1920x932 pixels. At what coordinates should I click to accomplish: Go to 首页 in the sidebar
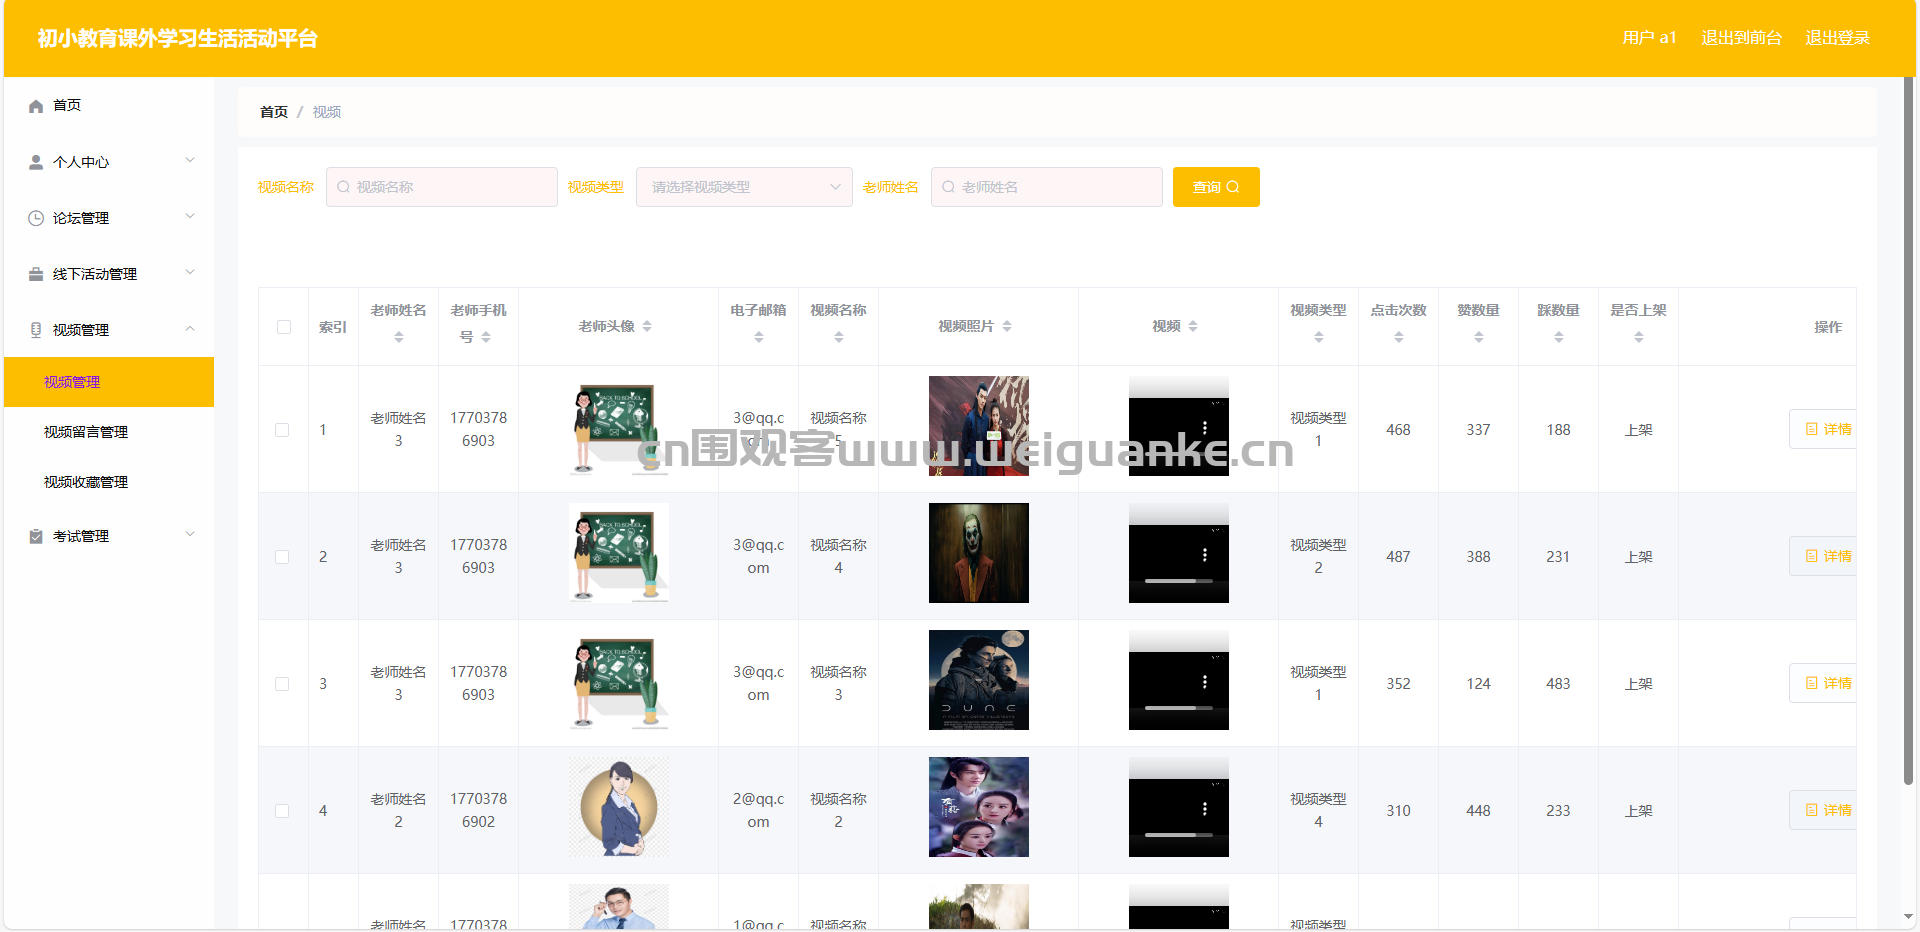coord(109,105)
